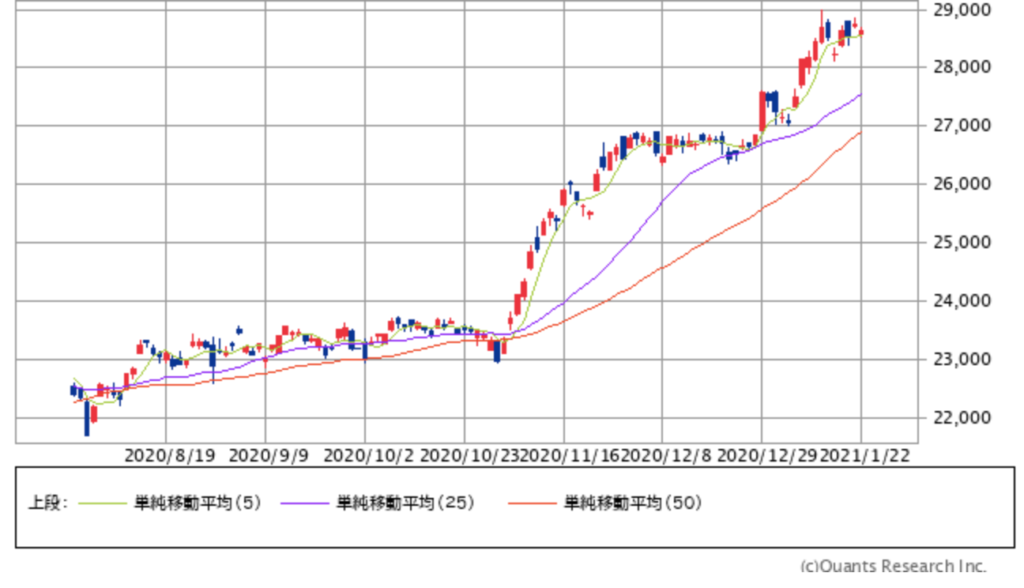Image resolution: width=1024 pixels, height=588 pixels.
Task: Click the 単純移動平均(50) legend label
Action: [x=633, y=503]
